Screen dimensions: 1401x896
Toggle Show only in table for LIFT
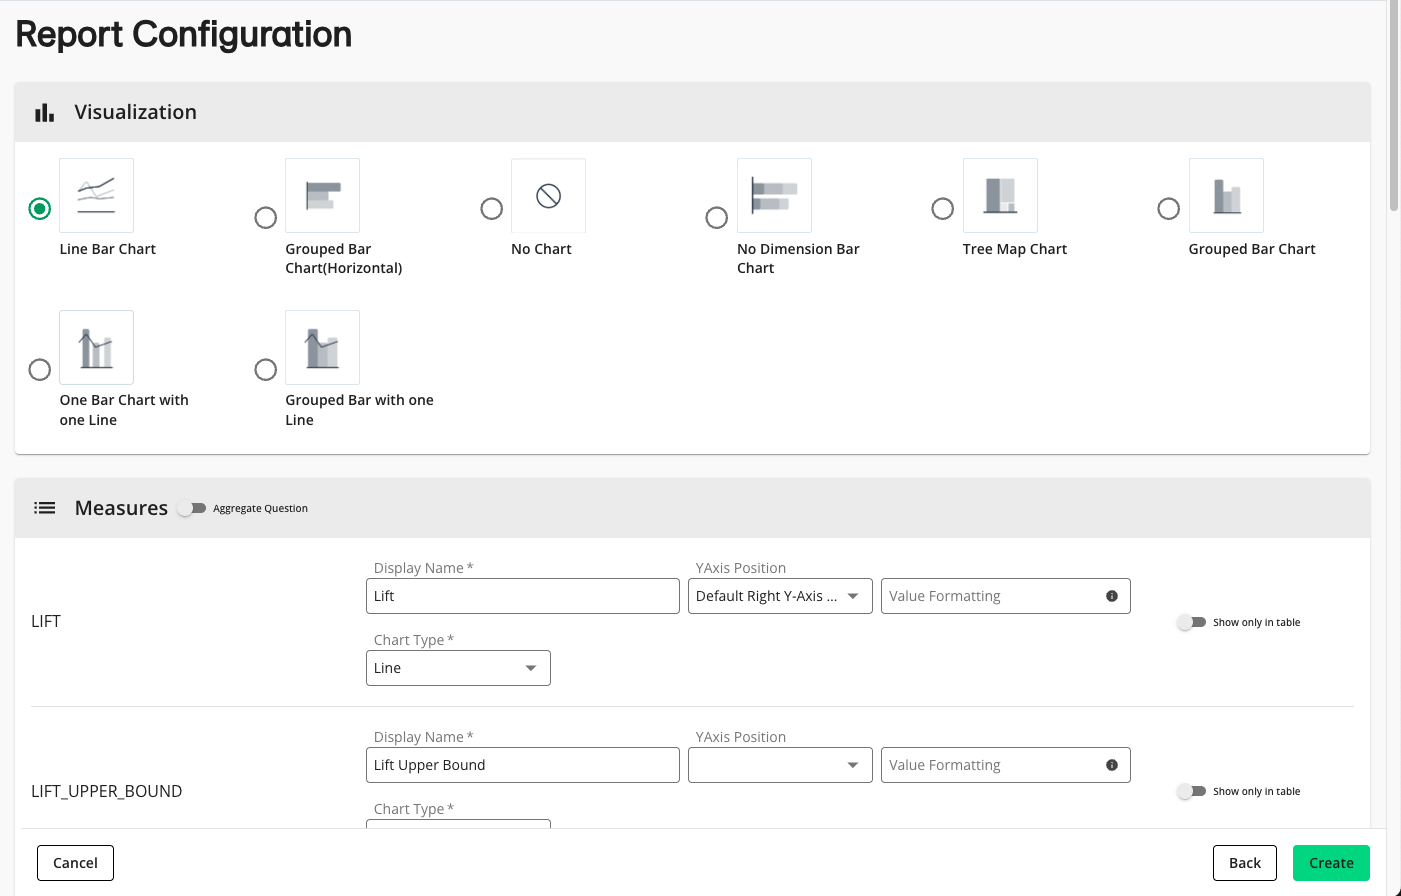pos(1191,622)
